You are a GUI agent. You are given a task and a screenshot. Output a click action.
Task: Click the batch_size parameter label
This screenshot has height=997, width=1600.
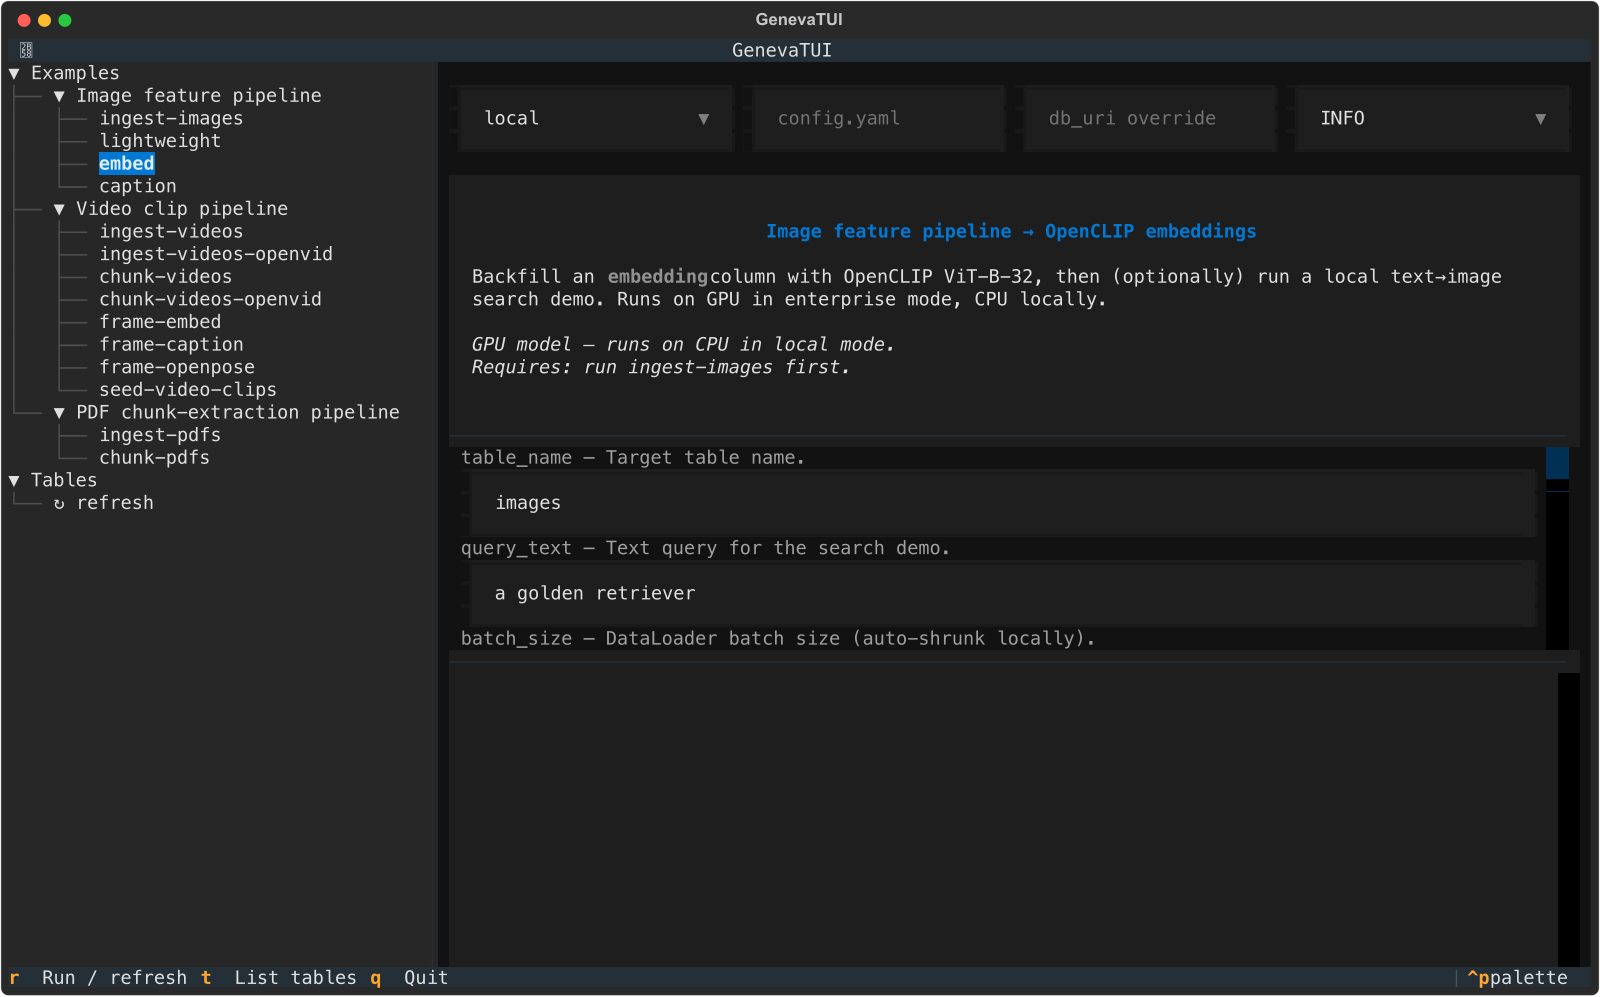point(778,639)
